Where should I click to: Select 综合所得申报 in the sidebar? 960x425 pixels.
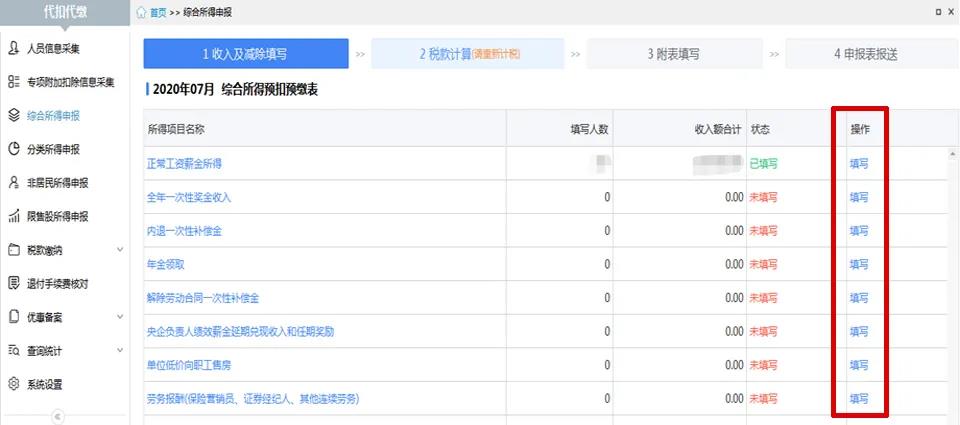click(53, 116)
